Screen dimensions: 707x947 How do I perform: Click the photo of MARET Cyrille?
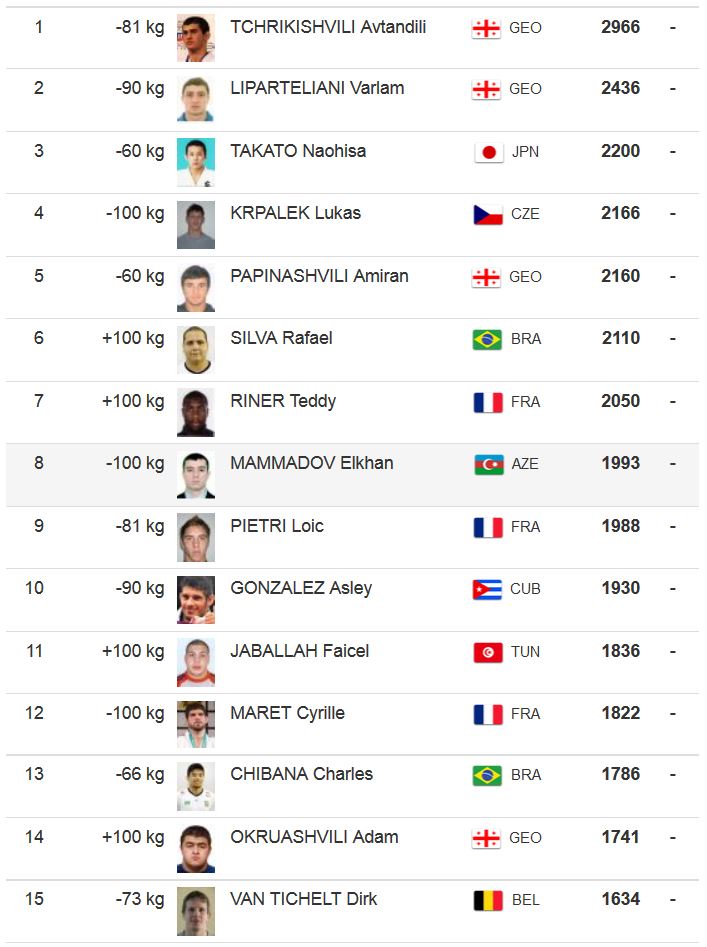pos(196,724)
